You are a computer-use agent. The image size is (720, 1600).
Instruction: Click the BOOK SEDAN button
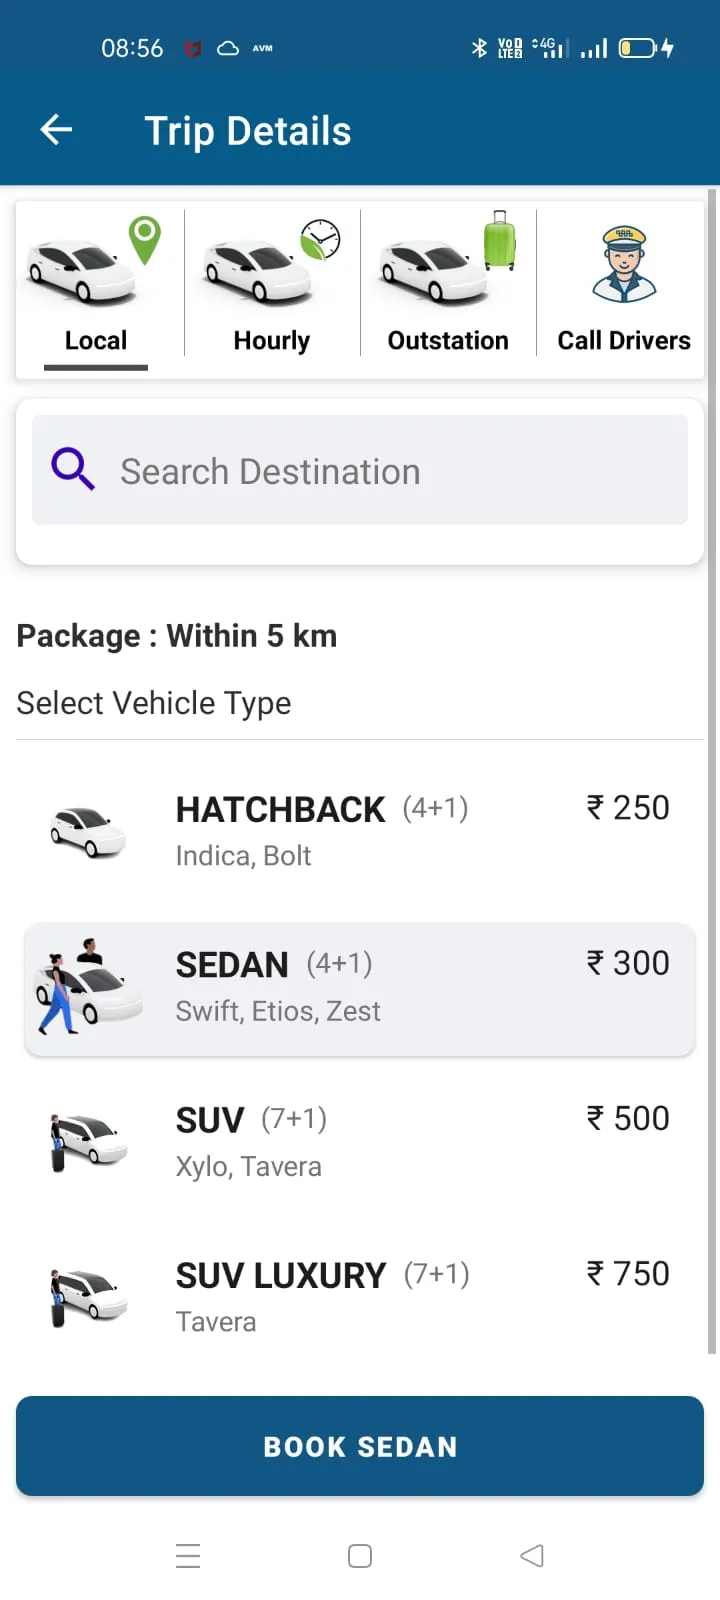(x=360, y=1446)
